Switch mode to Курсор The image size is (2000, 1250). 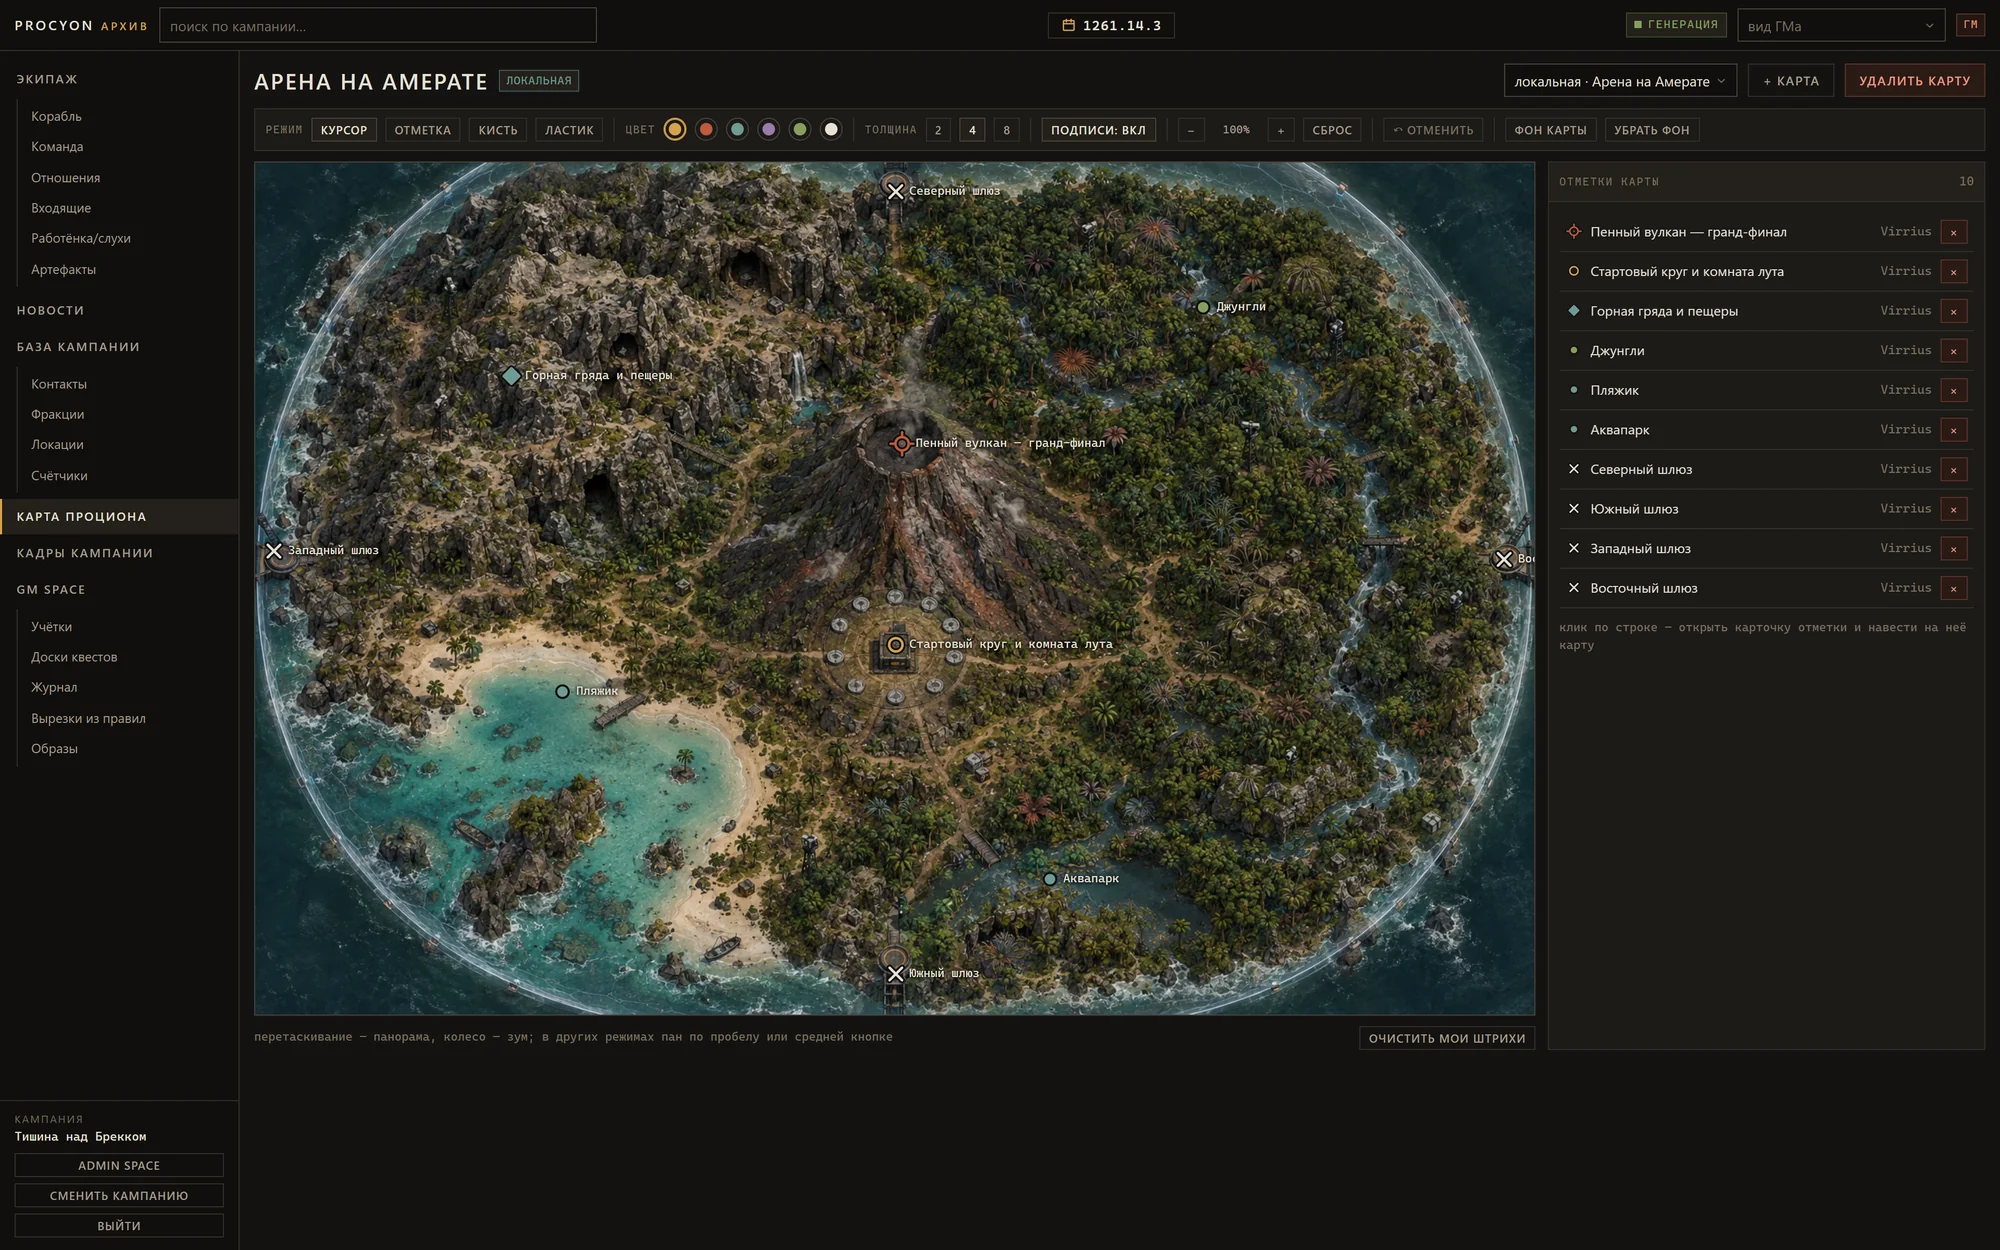tap(344, 130)
